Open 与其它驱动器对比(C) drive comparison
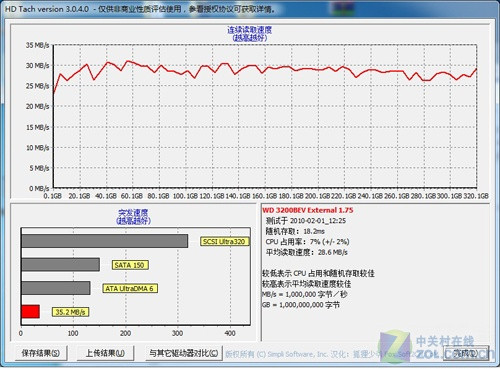 click(184, 353)
